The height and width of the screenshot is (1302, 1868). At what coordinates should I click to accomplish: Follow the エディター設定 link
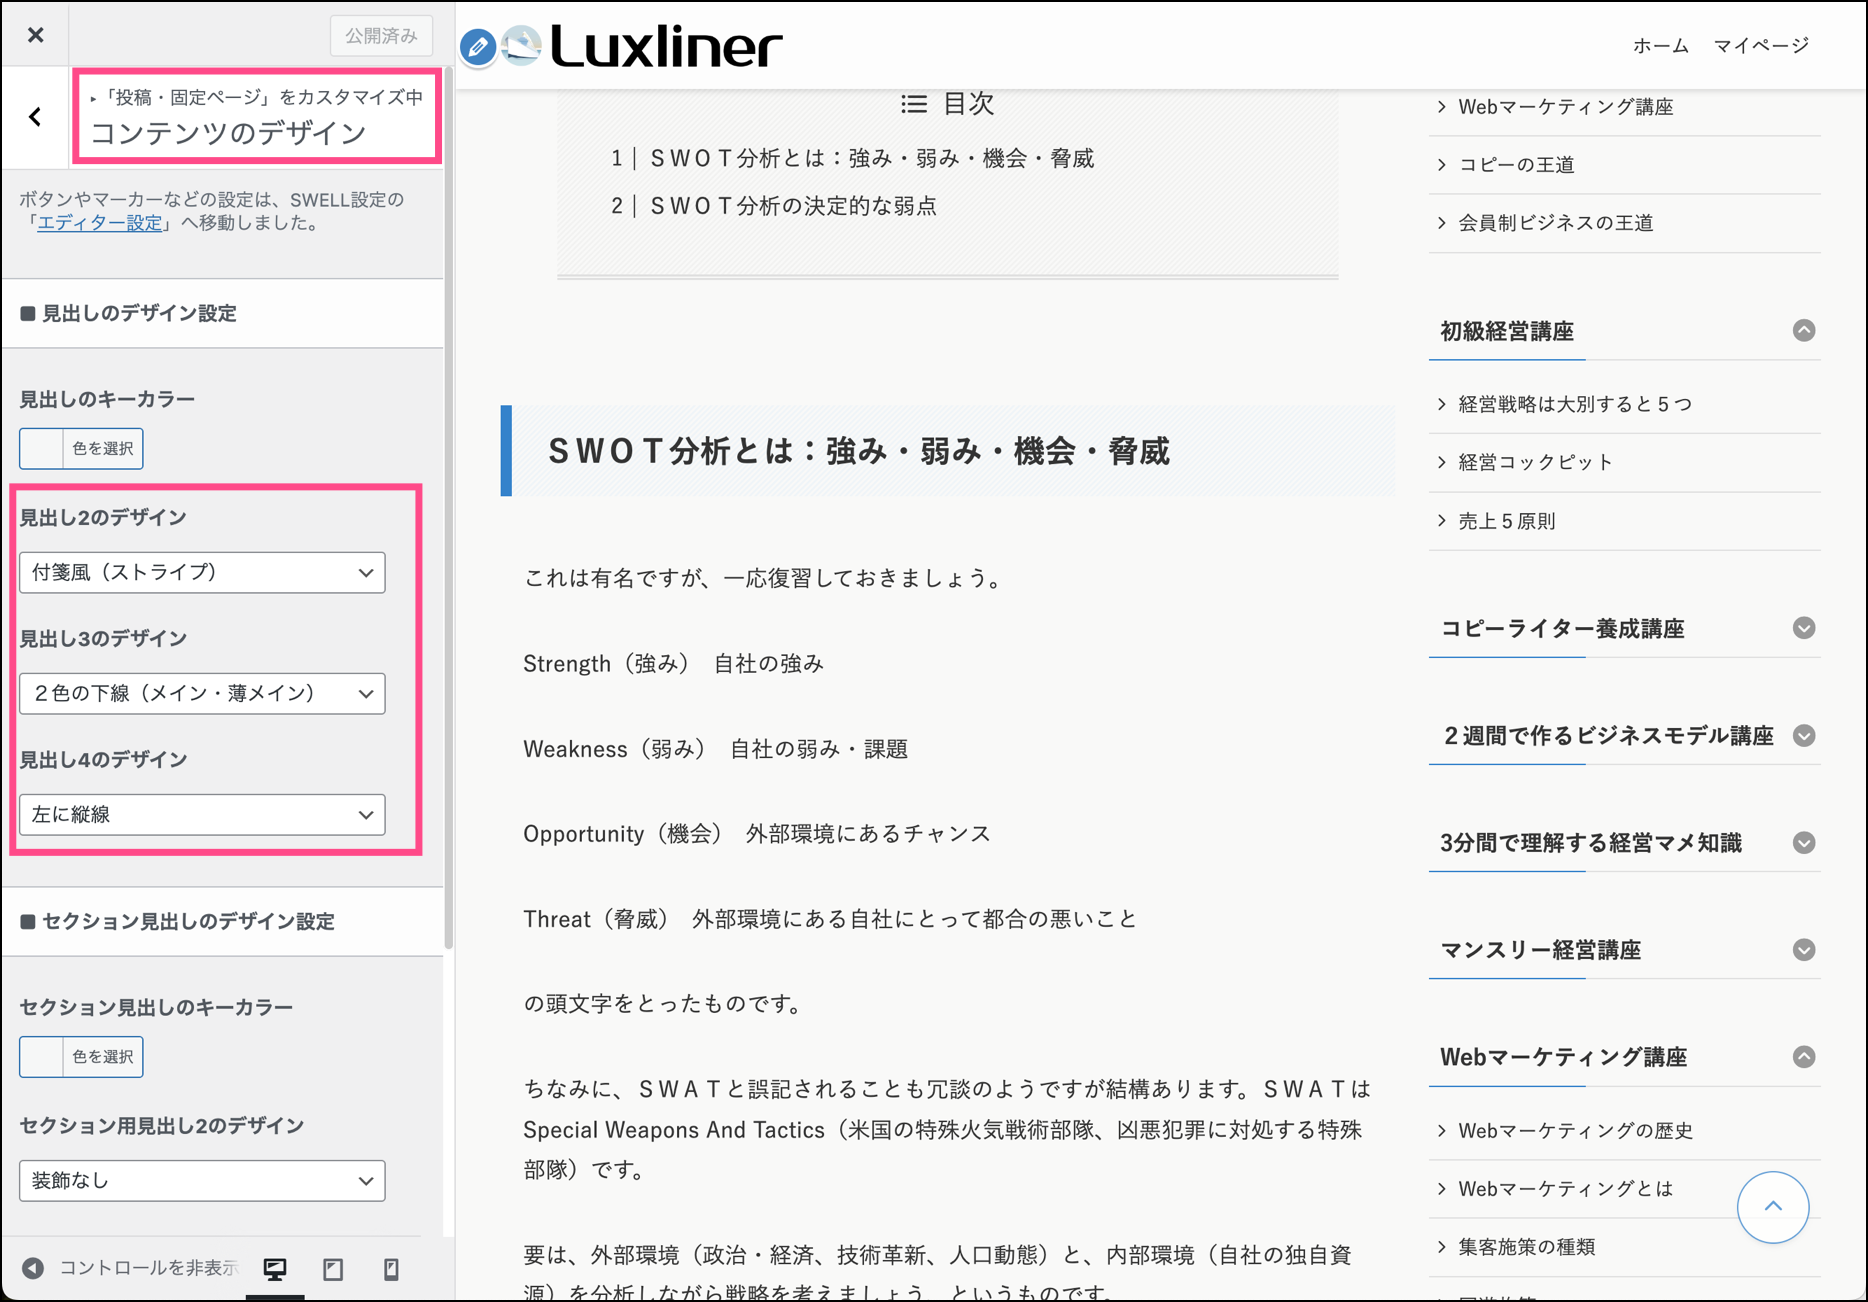coord(99,223)
